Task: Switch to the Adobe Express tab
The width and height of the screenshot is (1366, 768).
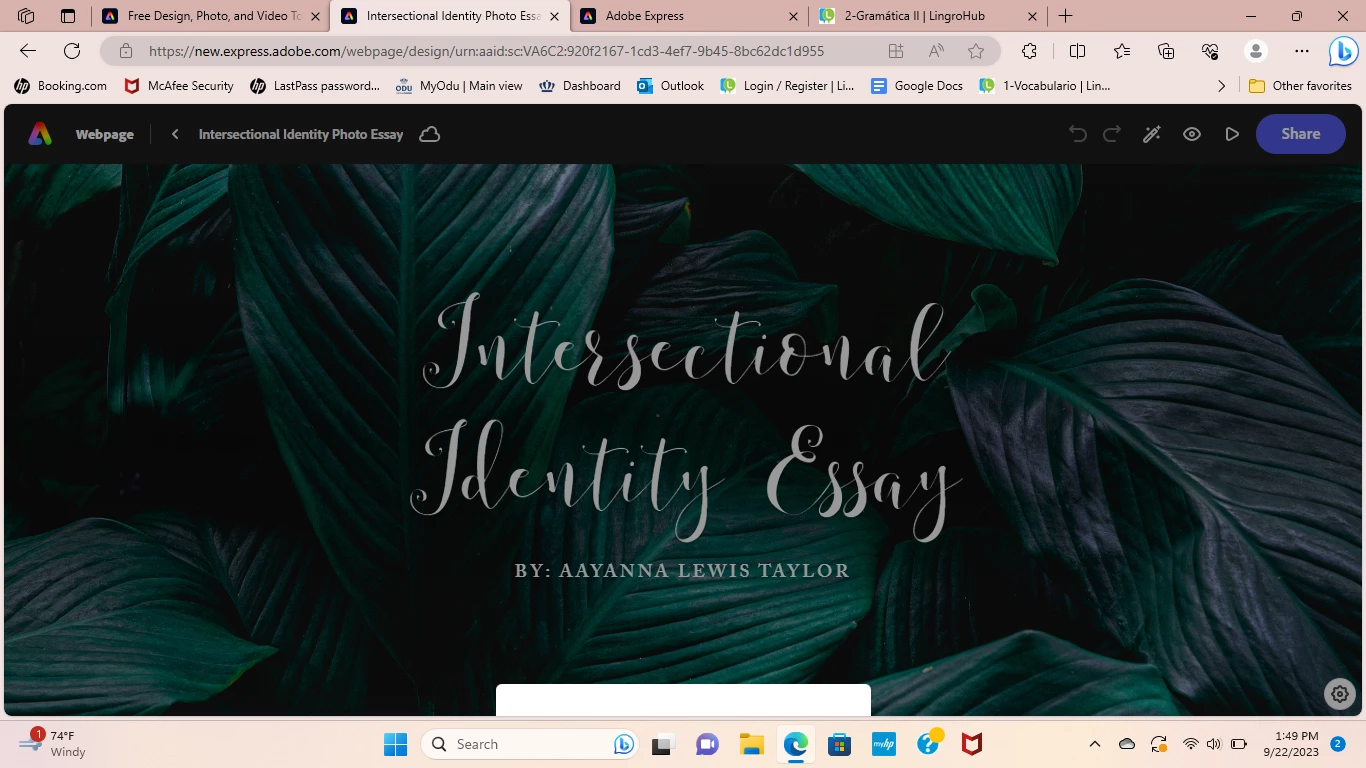Action: click(691, 16)
